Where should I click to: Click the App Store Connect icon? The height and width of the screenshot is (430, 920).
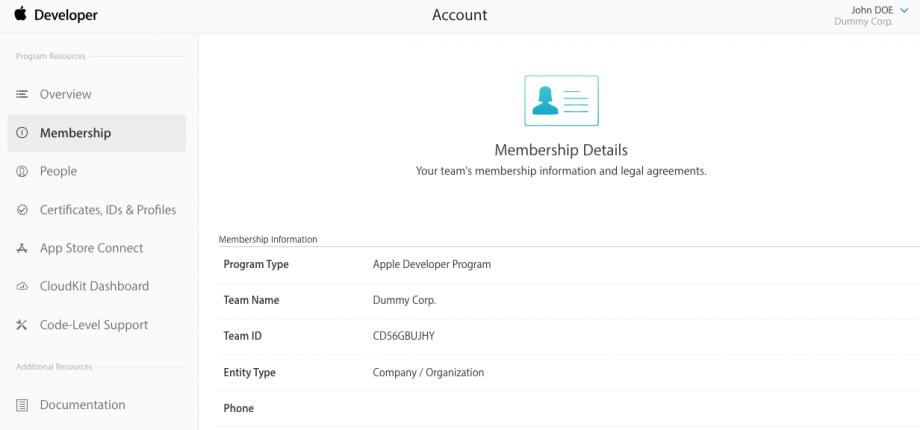pos(22,248)
